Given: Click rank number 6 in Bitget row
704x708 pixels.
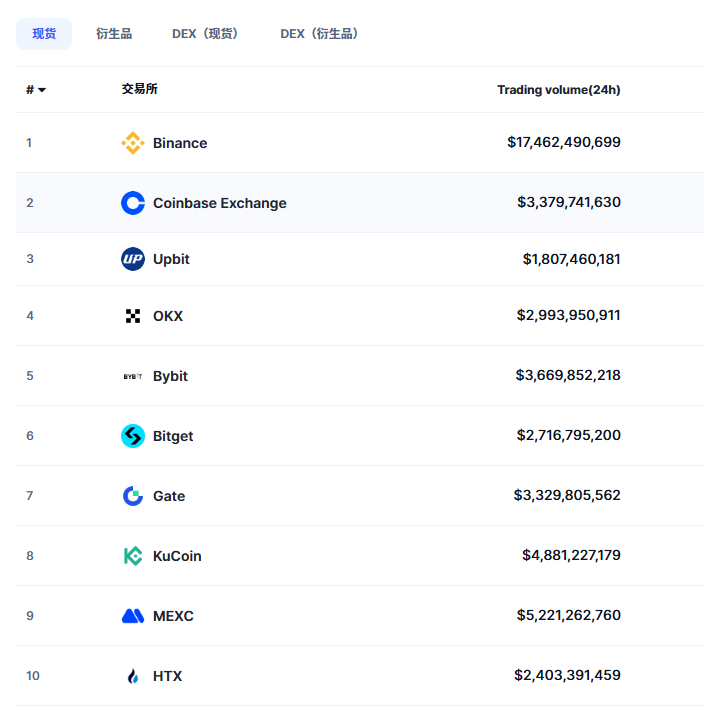Looking at the screenshot, I should pos(30,436).
